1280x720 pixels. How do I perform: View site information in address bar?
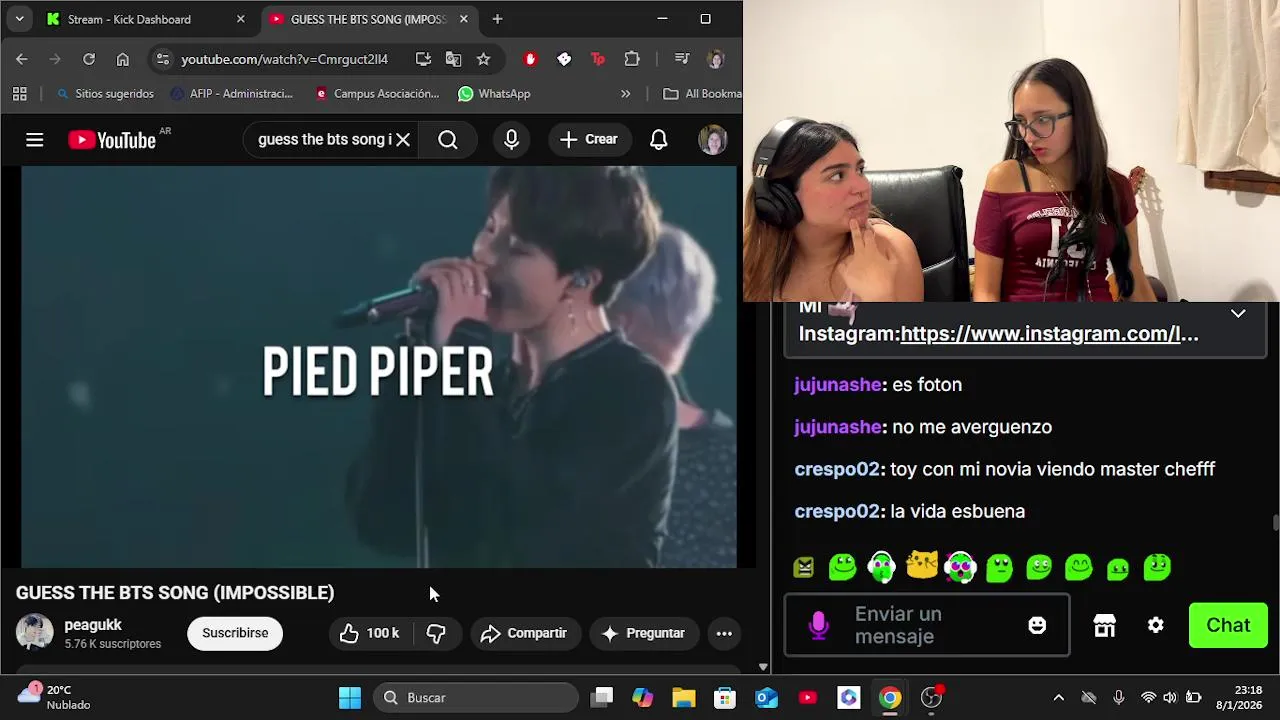click(x=163, y=59)
